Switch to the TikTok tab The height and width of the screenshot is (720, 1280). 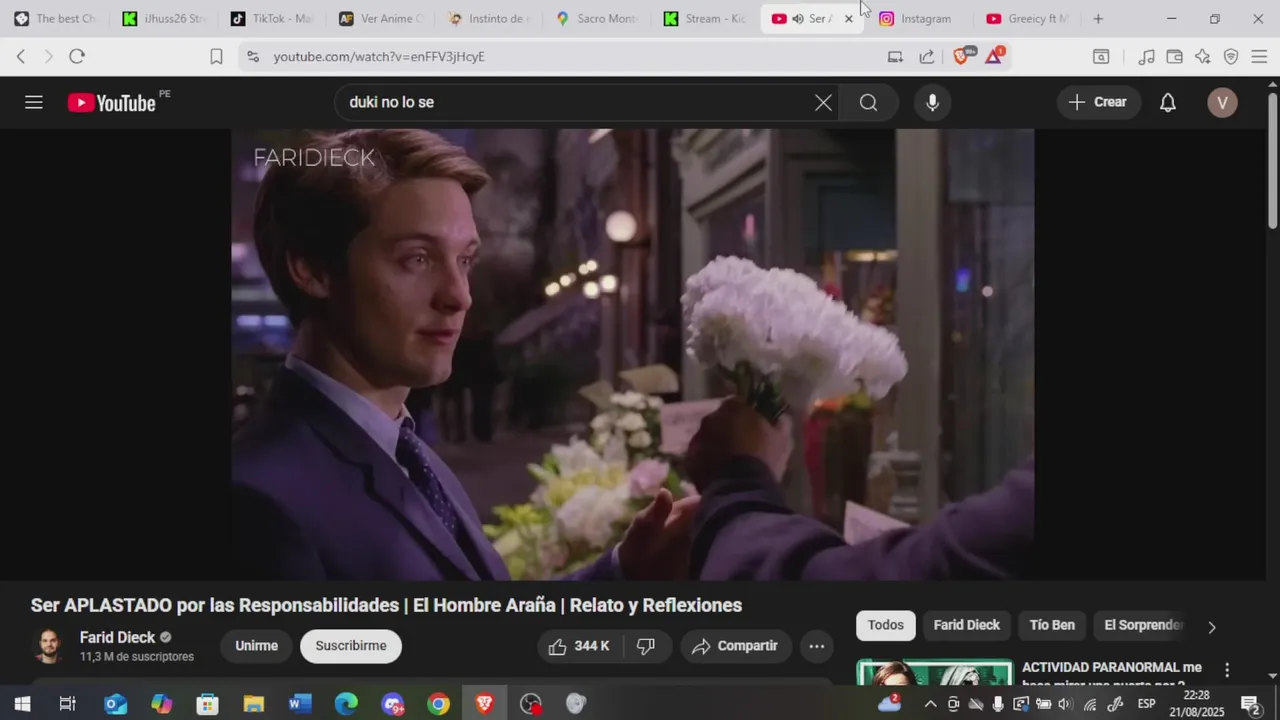pos(272,19)
